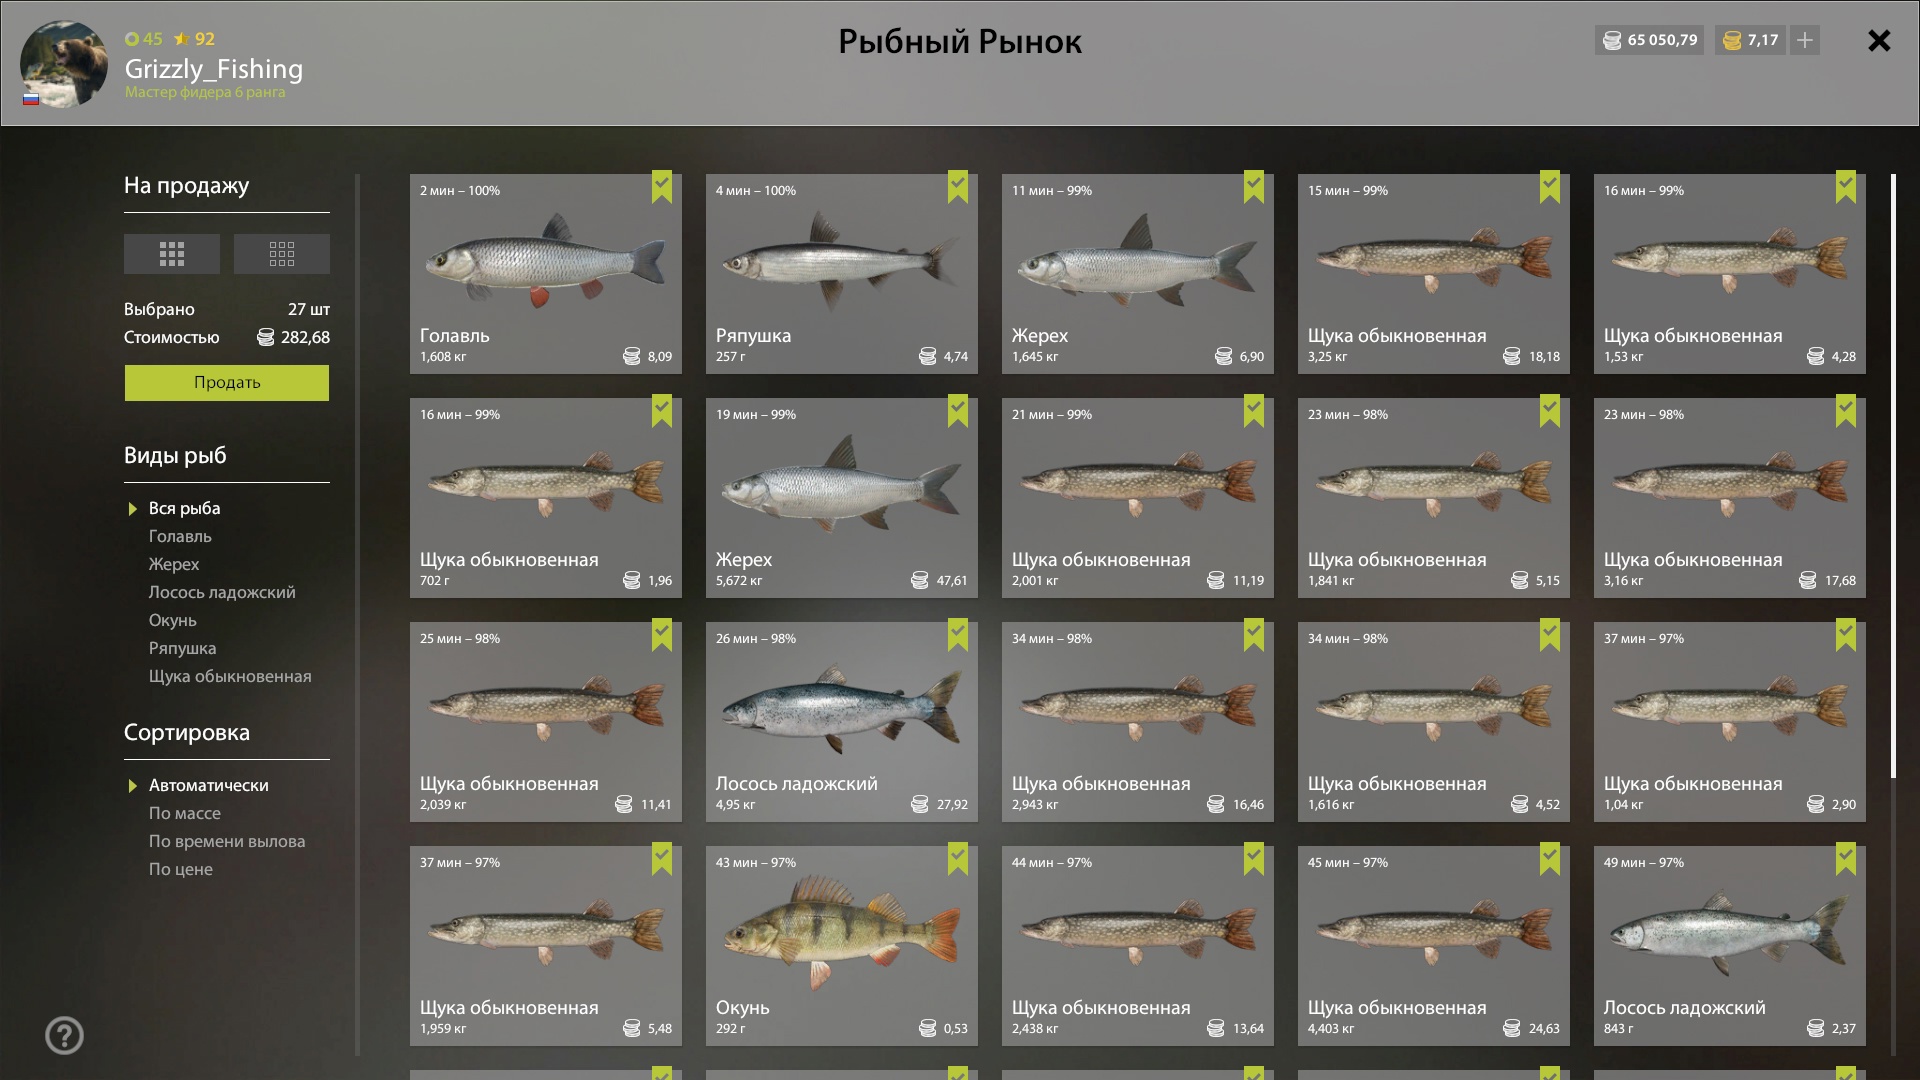Image resolution: width=1920 pixels, height=1080 pixels.
Task: Switch to the large grid view icon
Action: (x=172, y=254)
